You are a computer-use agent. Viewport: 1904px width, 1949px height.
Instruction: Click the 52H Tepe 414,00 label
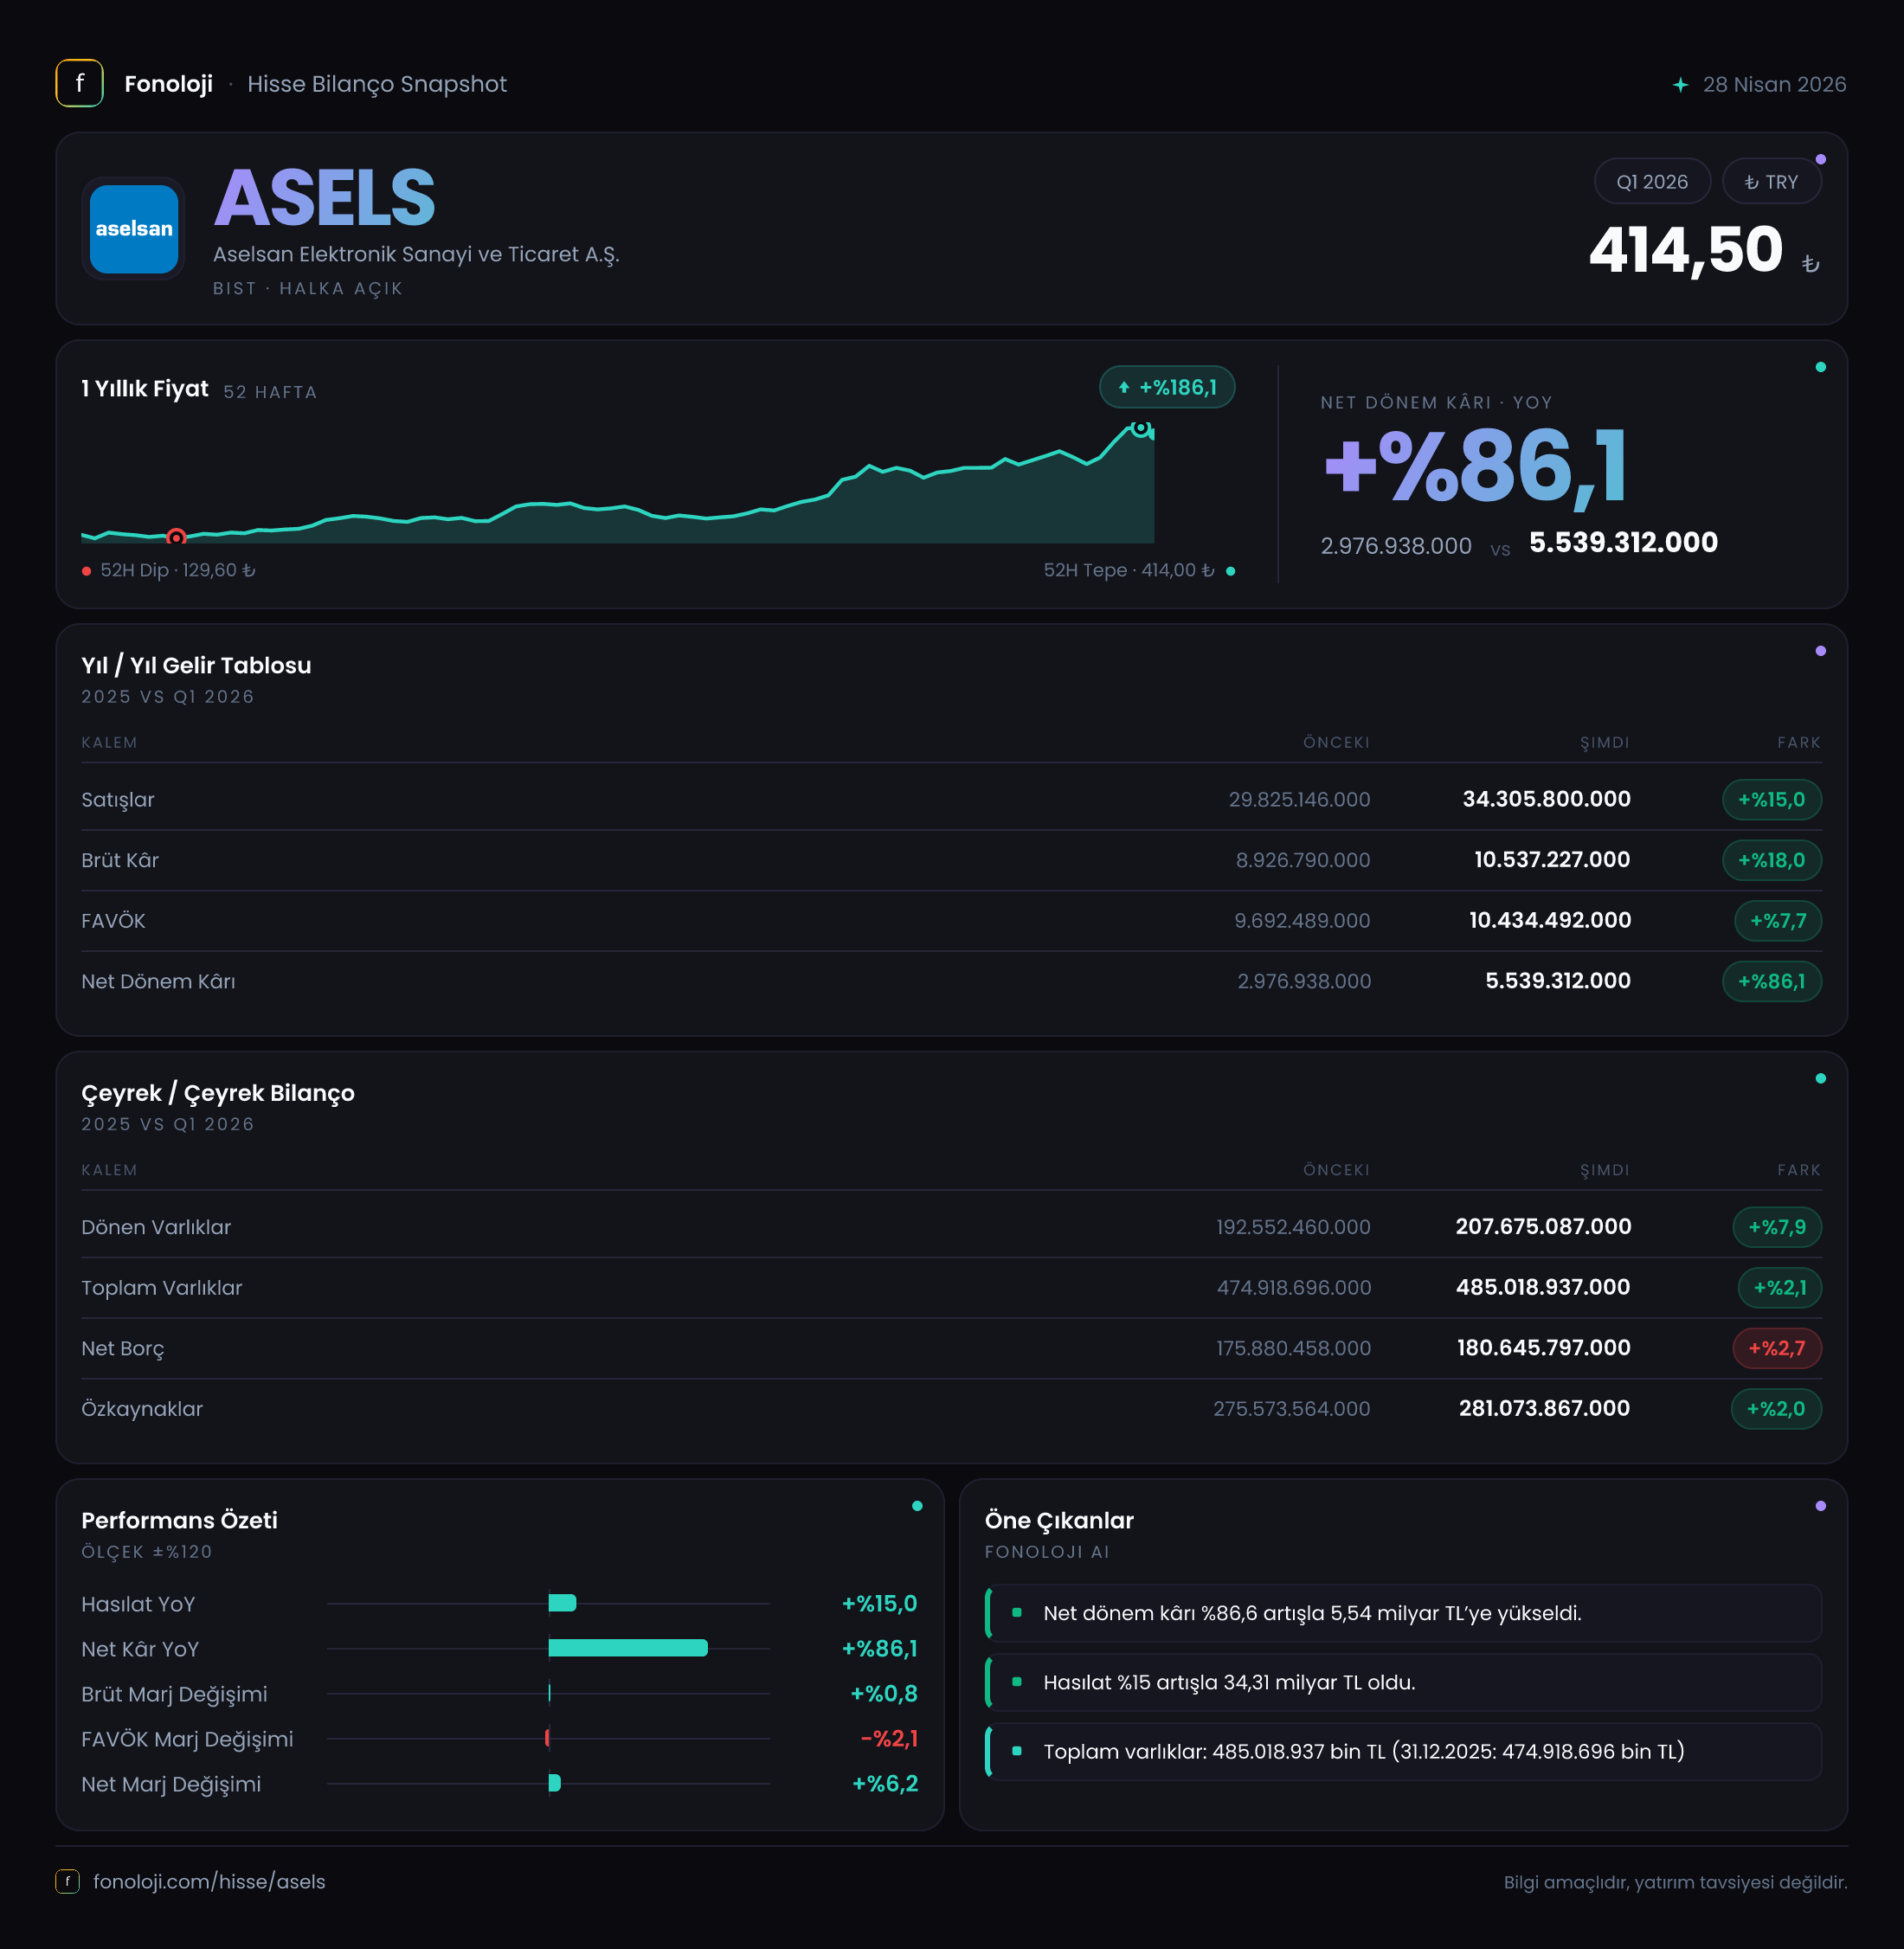coord(1129,570)
